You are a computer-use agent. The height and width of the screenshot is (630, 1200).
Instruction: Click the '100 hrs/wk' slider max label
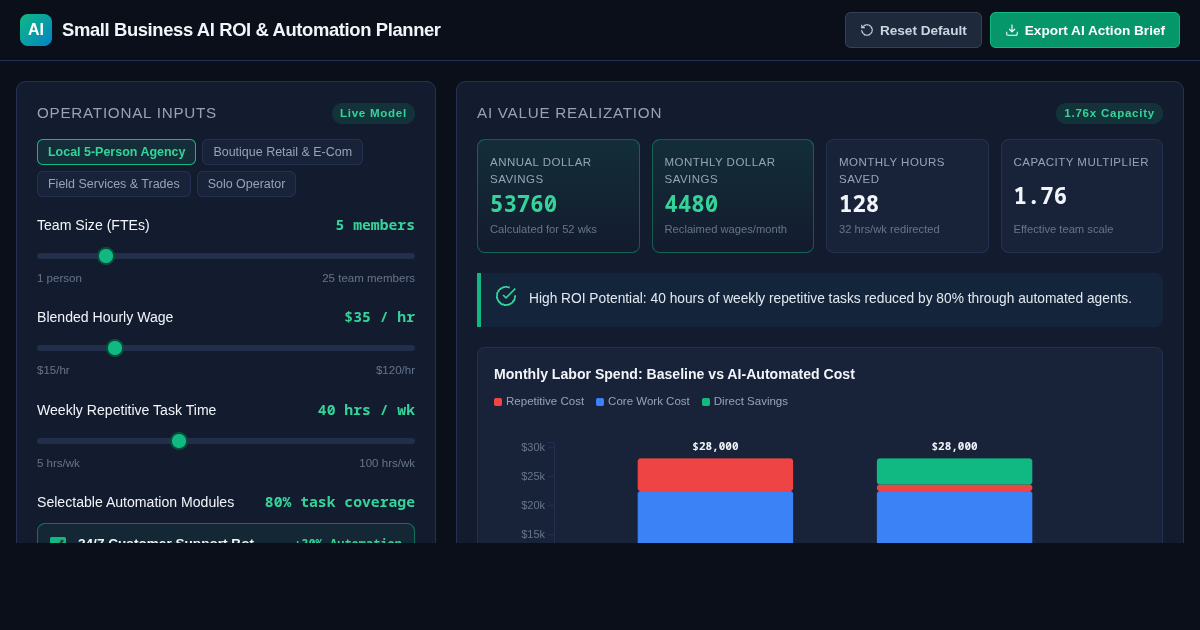387,463
